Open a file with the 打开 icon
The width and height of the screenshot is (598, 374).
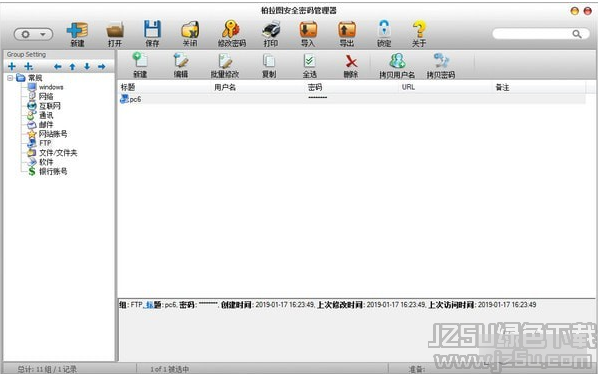coord(115,30)
